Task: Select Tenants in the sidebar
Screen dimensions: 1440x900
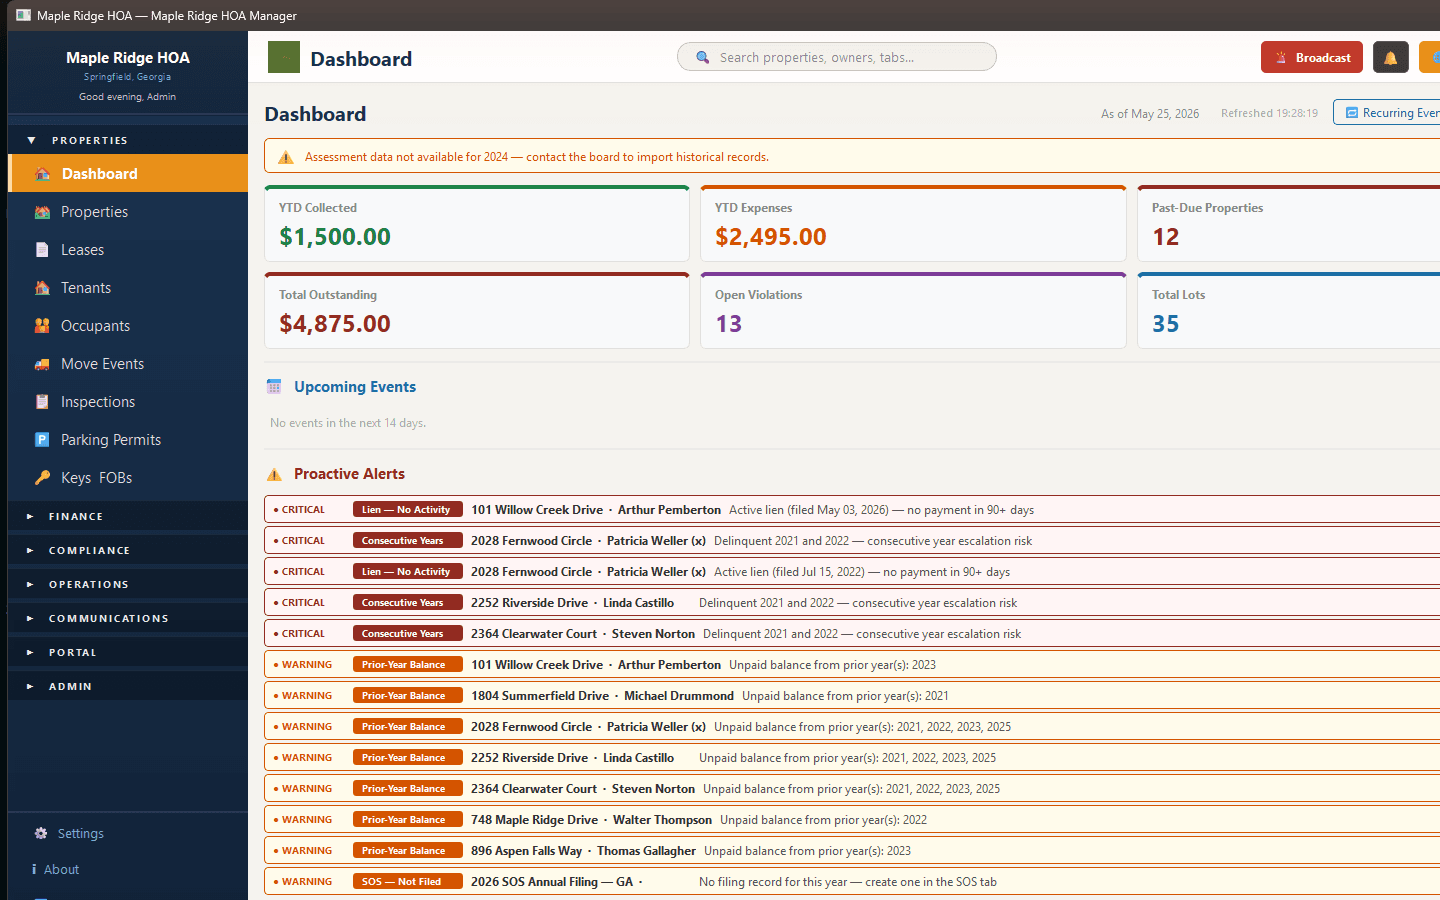Action: (x=128, y=288)
